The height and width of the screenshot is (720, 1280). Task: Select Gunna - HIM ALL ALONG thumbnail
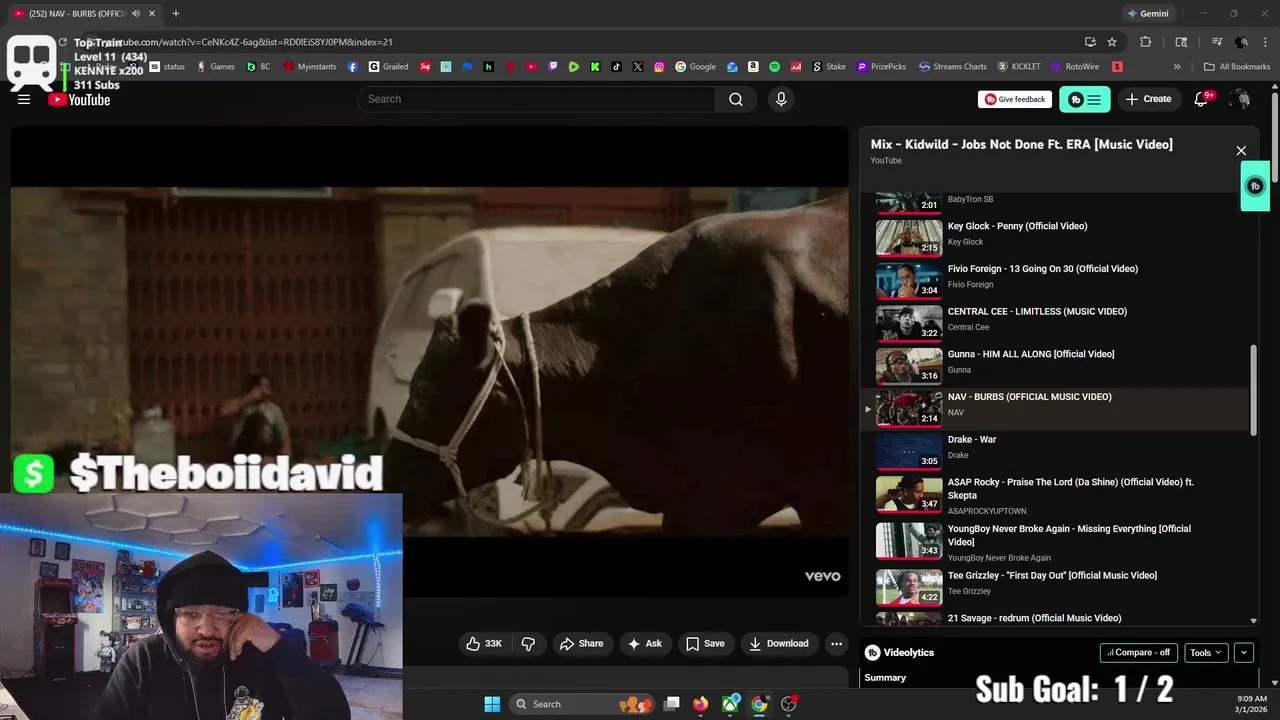pyautogui.click(x=909, y=366)
